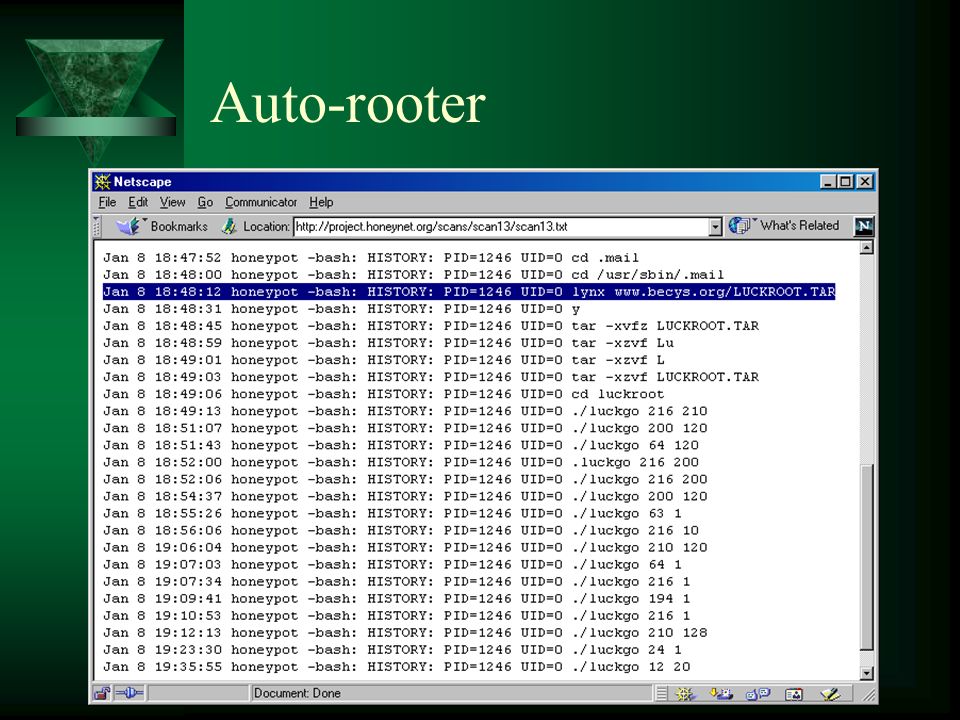Viewport: 960px width, 720px height.
Task: Open Address Book from the component bar
Action: click(x=793, y=694)
